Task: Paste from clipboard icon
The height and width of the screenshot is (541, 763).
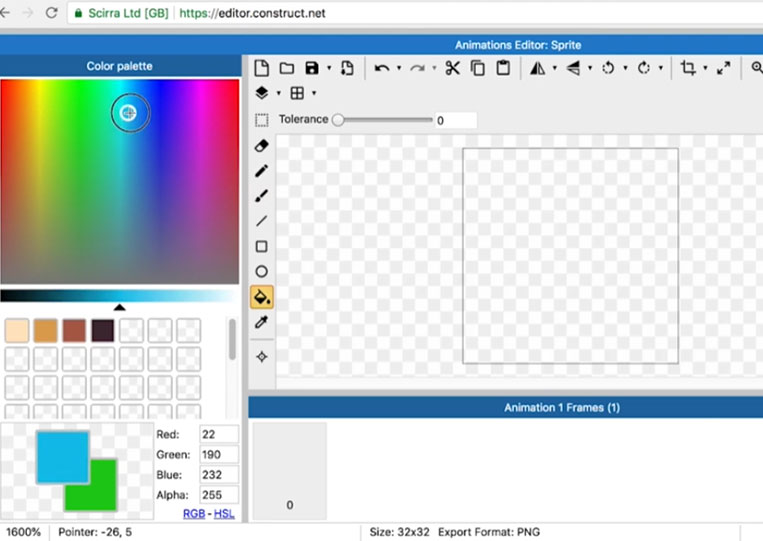Action: coord(503,68)
